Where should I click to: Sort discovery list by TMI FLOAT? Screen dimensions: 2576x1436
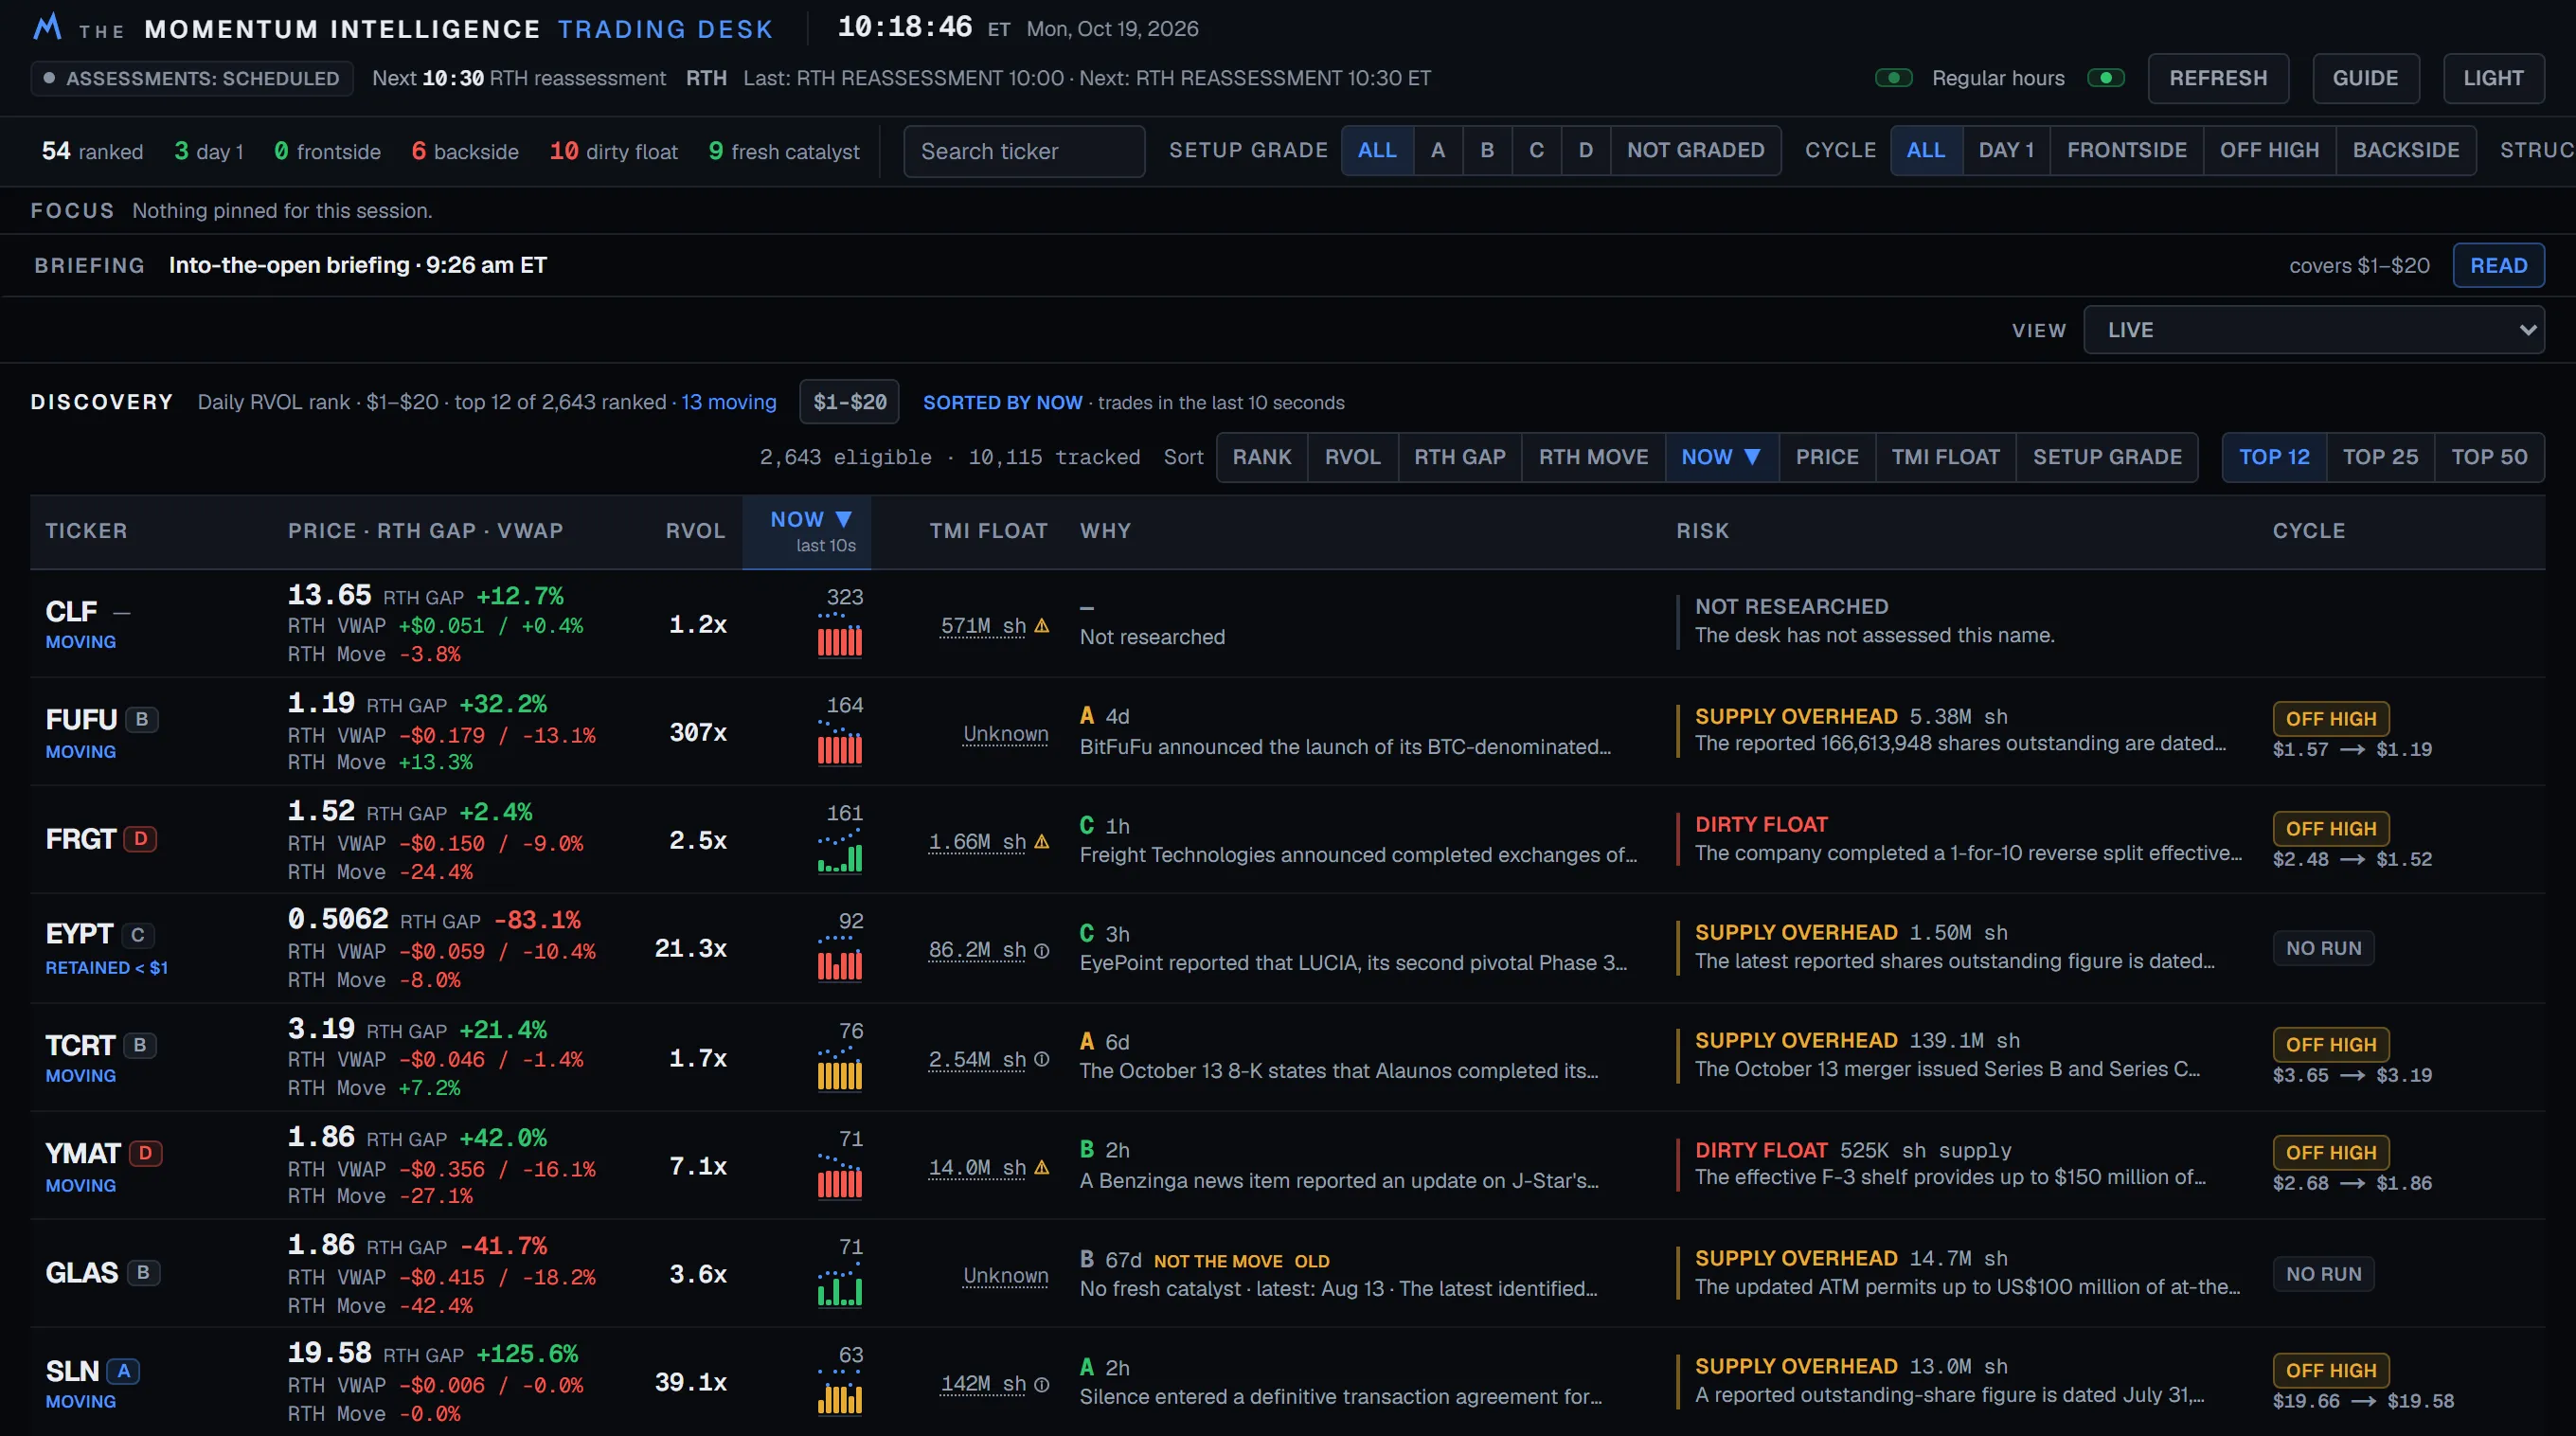(1945, 457)
